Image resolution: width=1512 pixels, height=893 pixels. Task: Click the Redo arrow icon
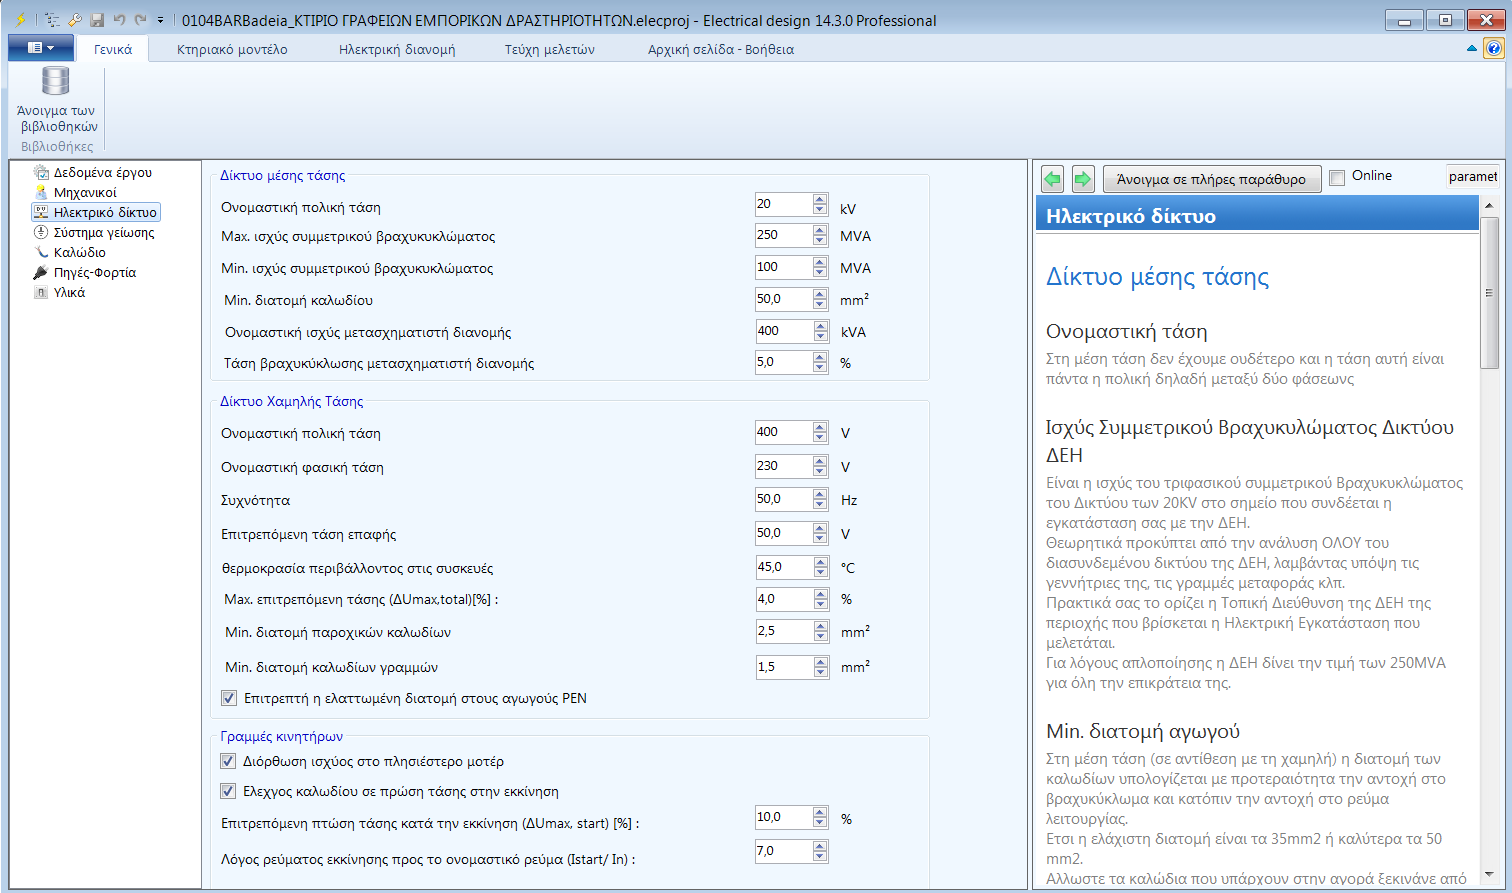click(136, 19)
